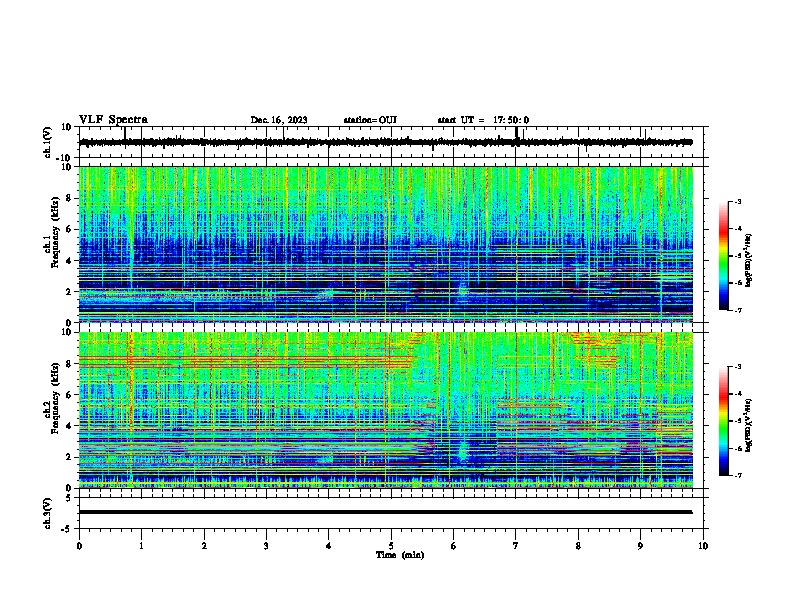Click time axis tick label "5"
792x612 pixels.
pyautogui.click(x=391, y=546)
